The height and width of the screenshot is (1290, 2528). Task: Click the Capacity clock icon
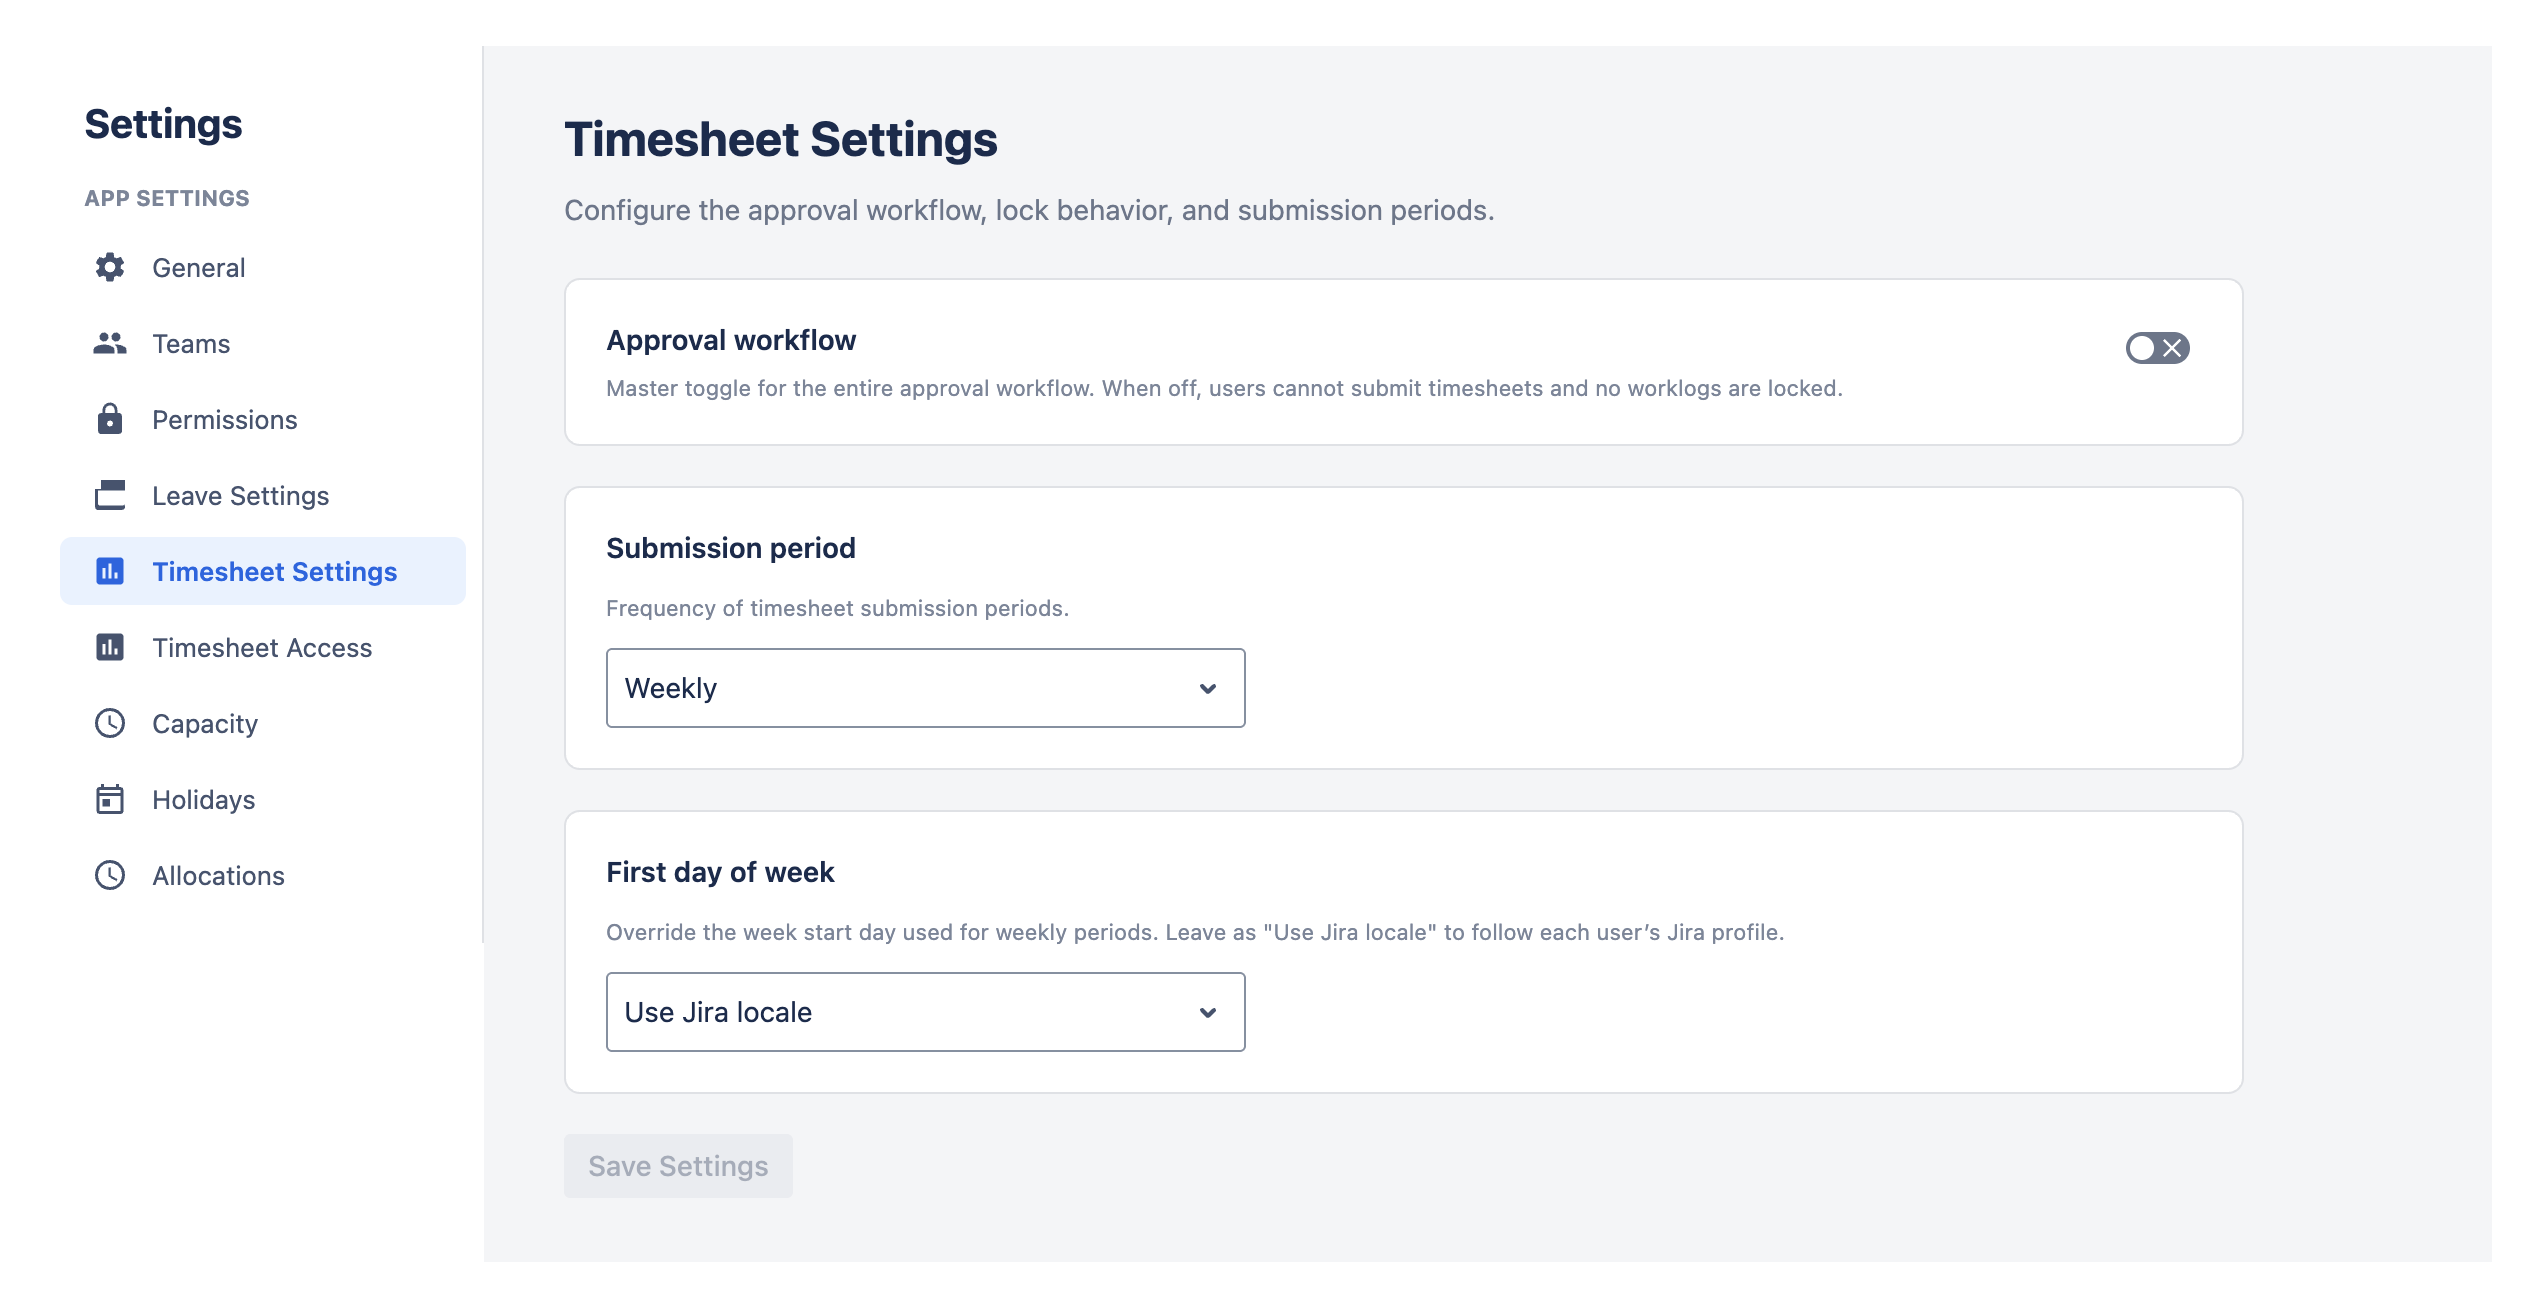coord(110,723)
